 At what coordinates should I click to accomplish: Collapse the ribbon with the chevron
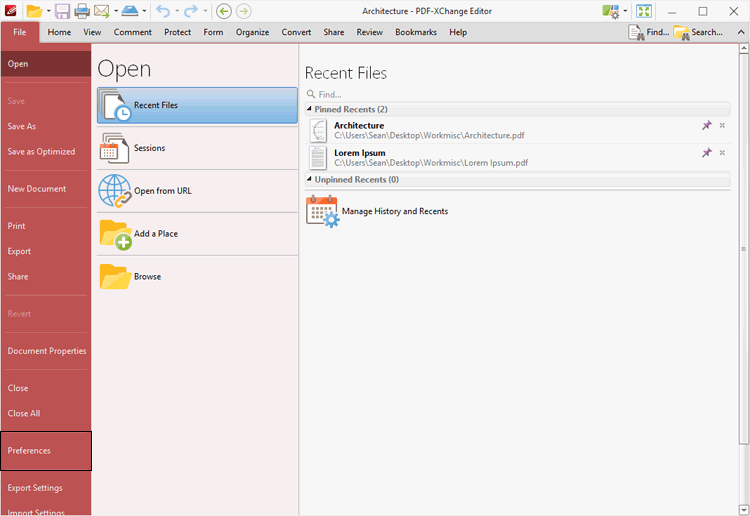point(741,32)
